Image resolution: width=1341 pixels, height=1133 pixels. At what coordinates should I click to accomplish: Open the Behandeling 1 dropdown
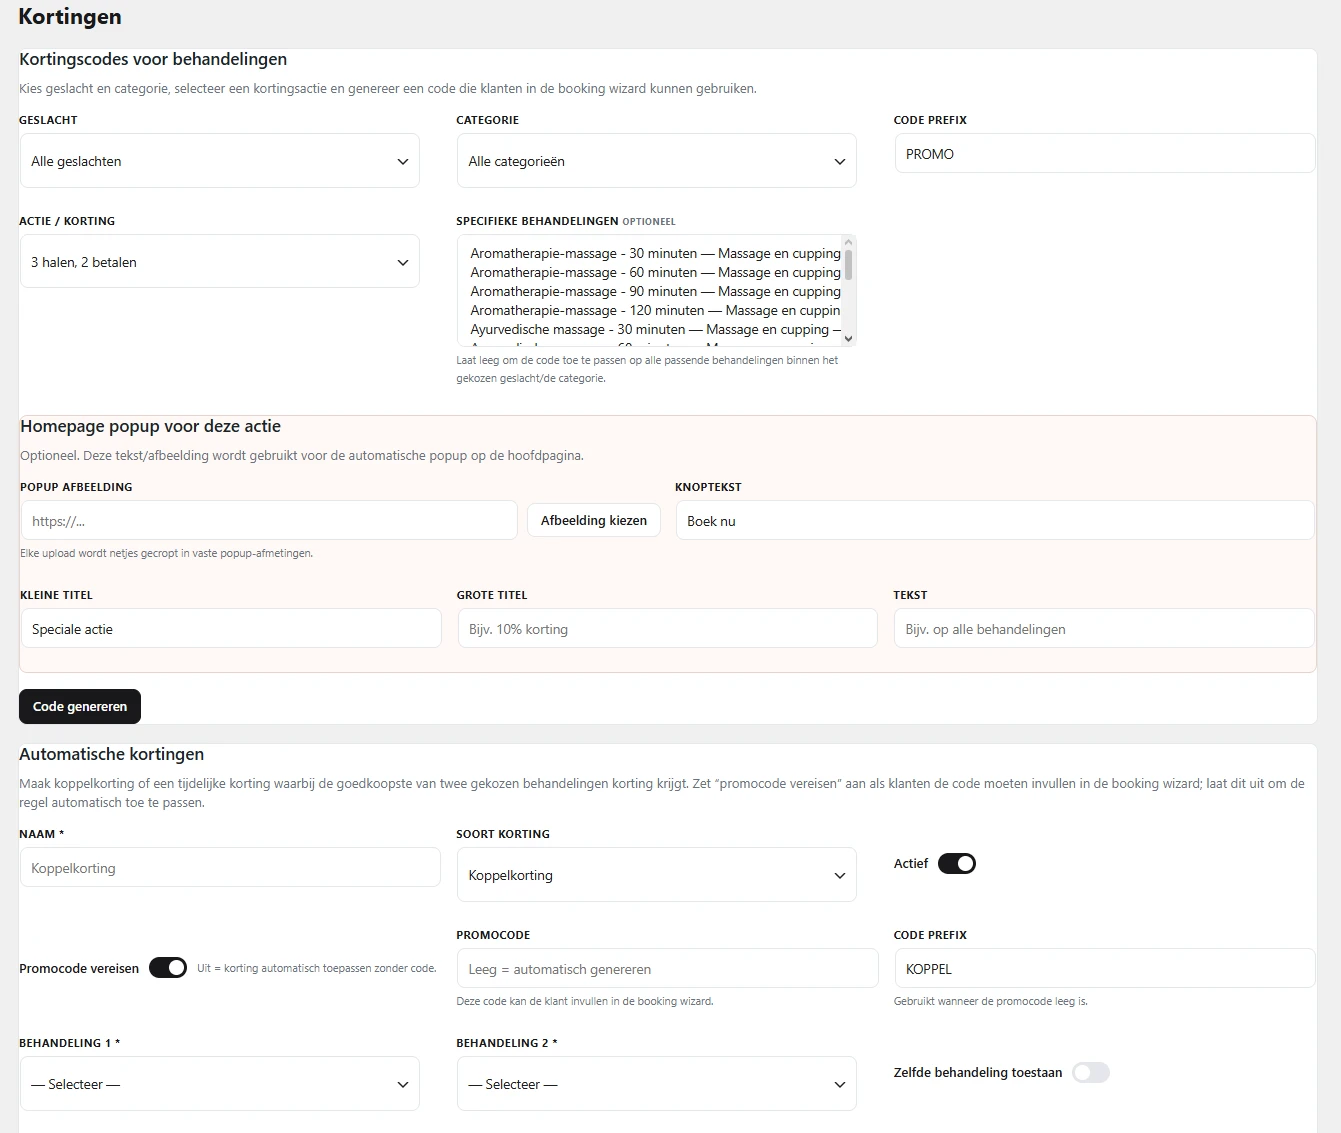click(219, 1084)
